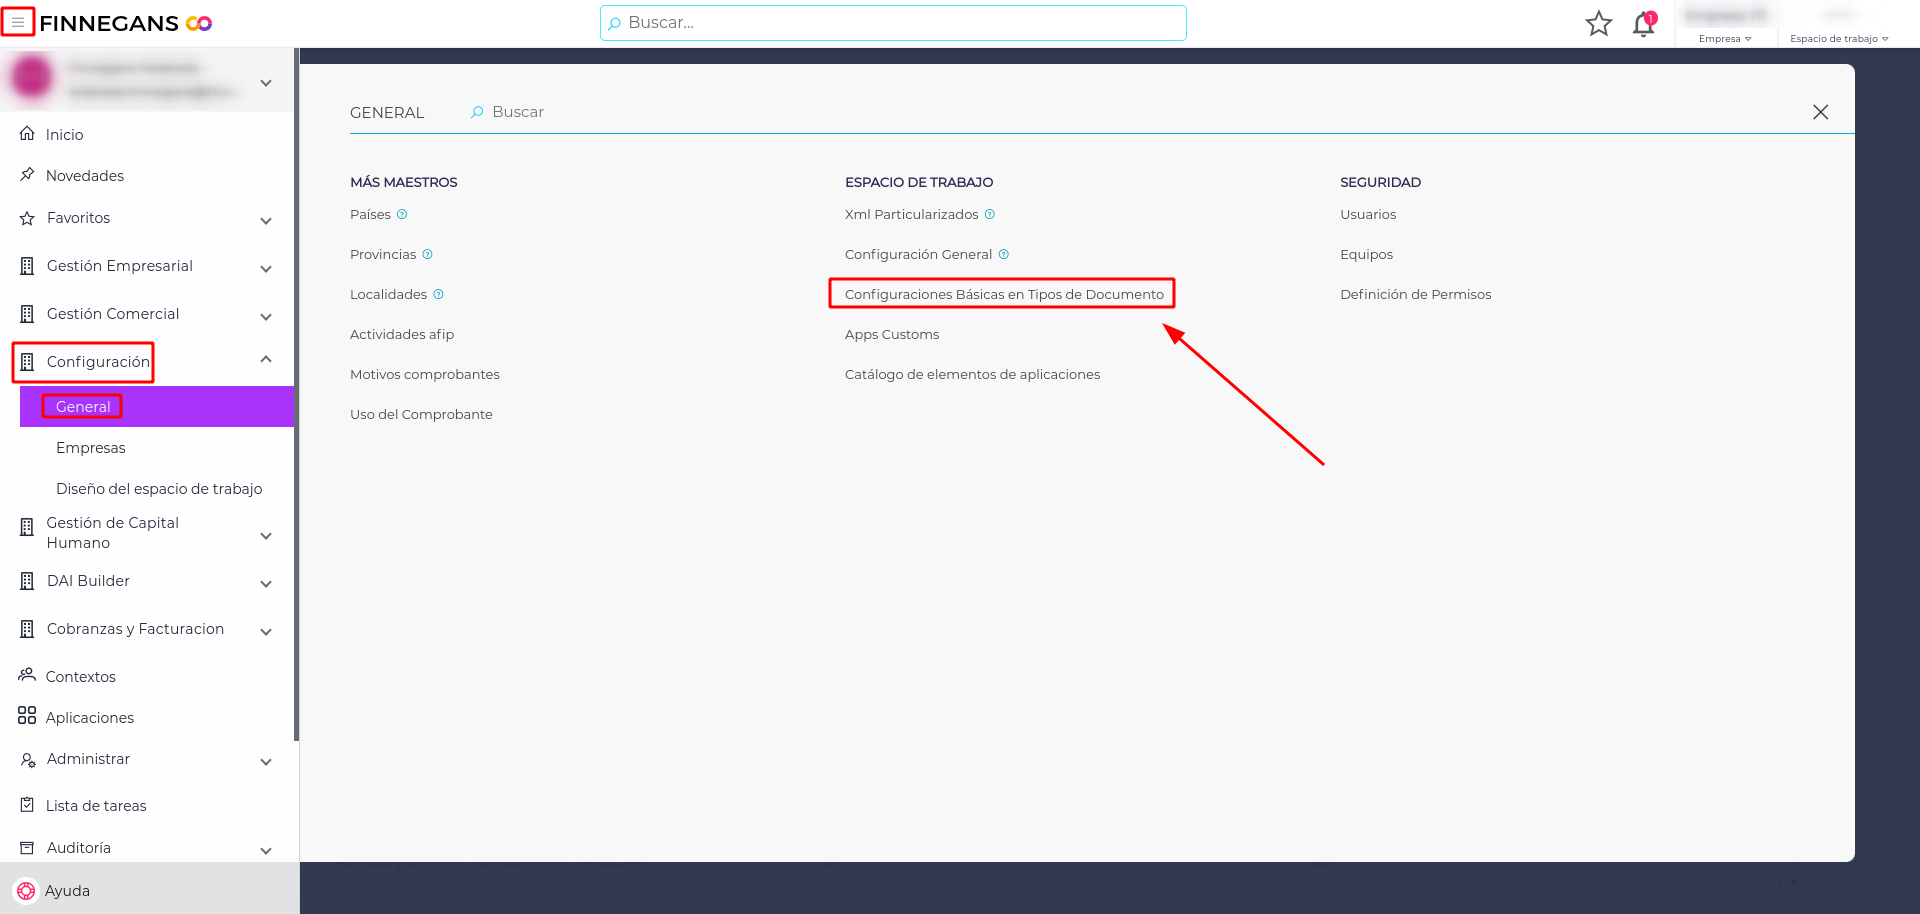Open Novedades
Screen dimensions: 1920x914
point(85,176)
